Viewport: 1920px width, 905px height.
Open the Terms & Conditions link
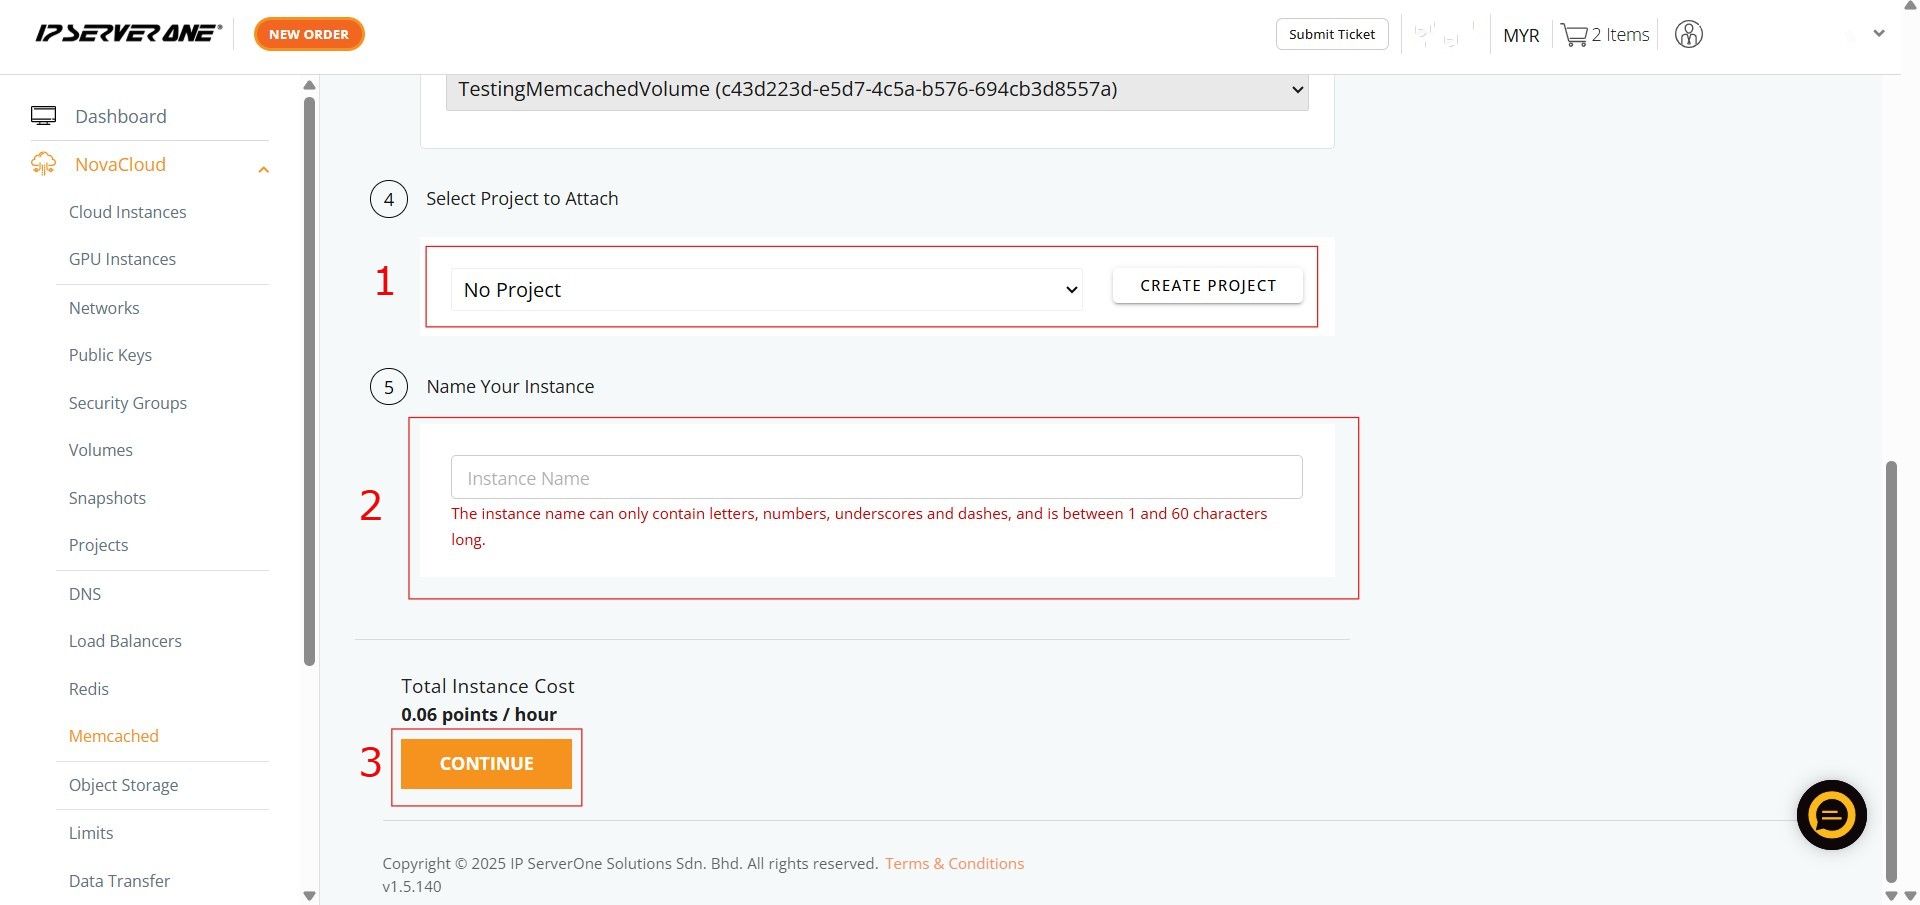954,864
